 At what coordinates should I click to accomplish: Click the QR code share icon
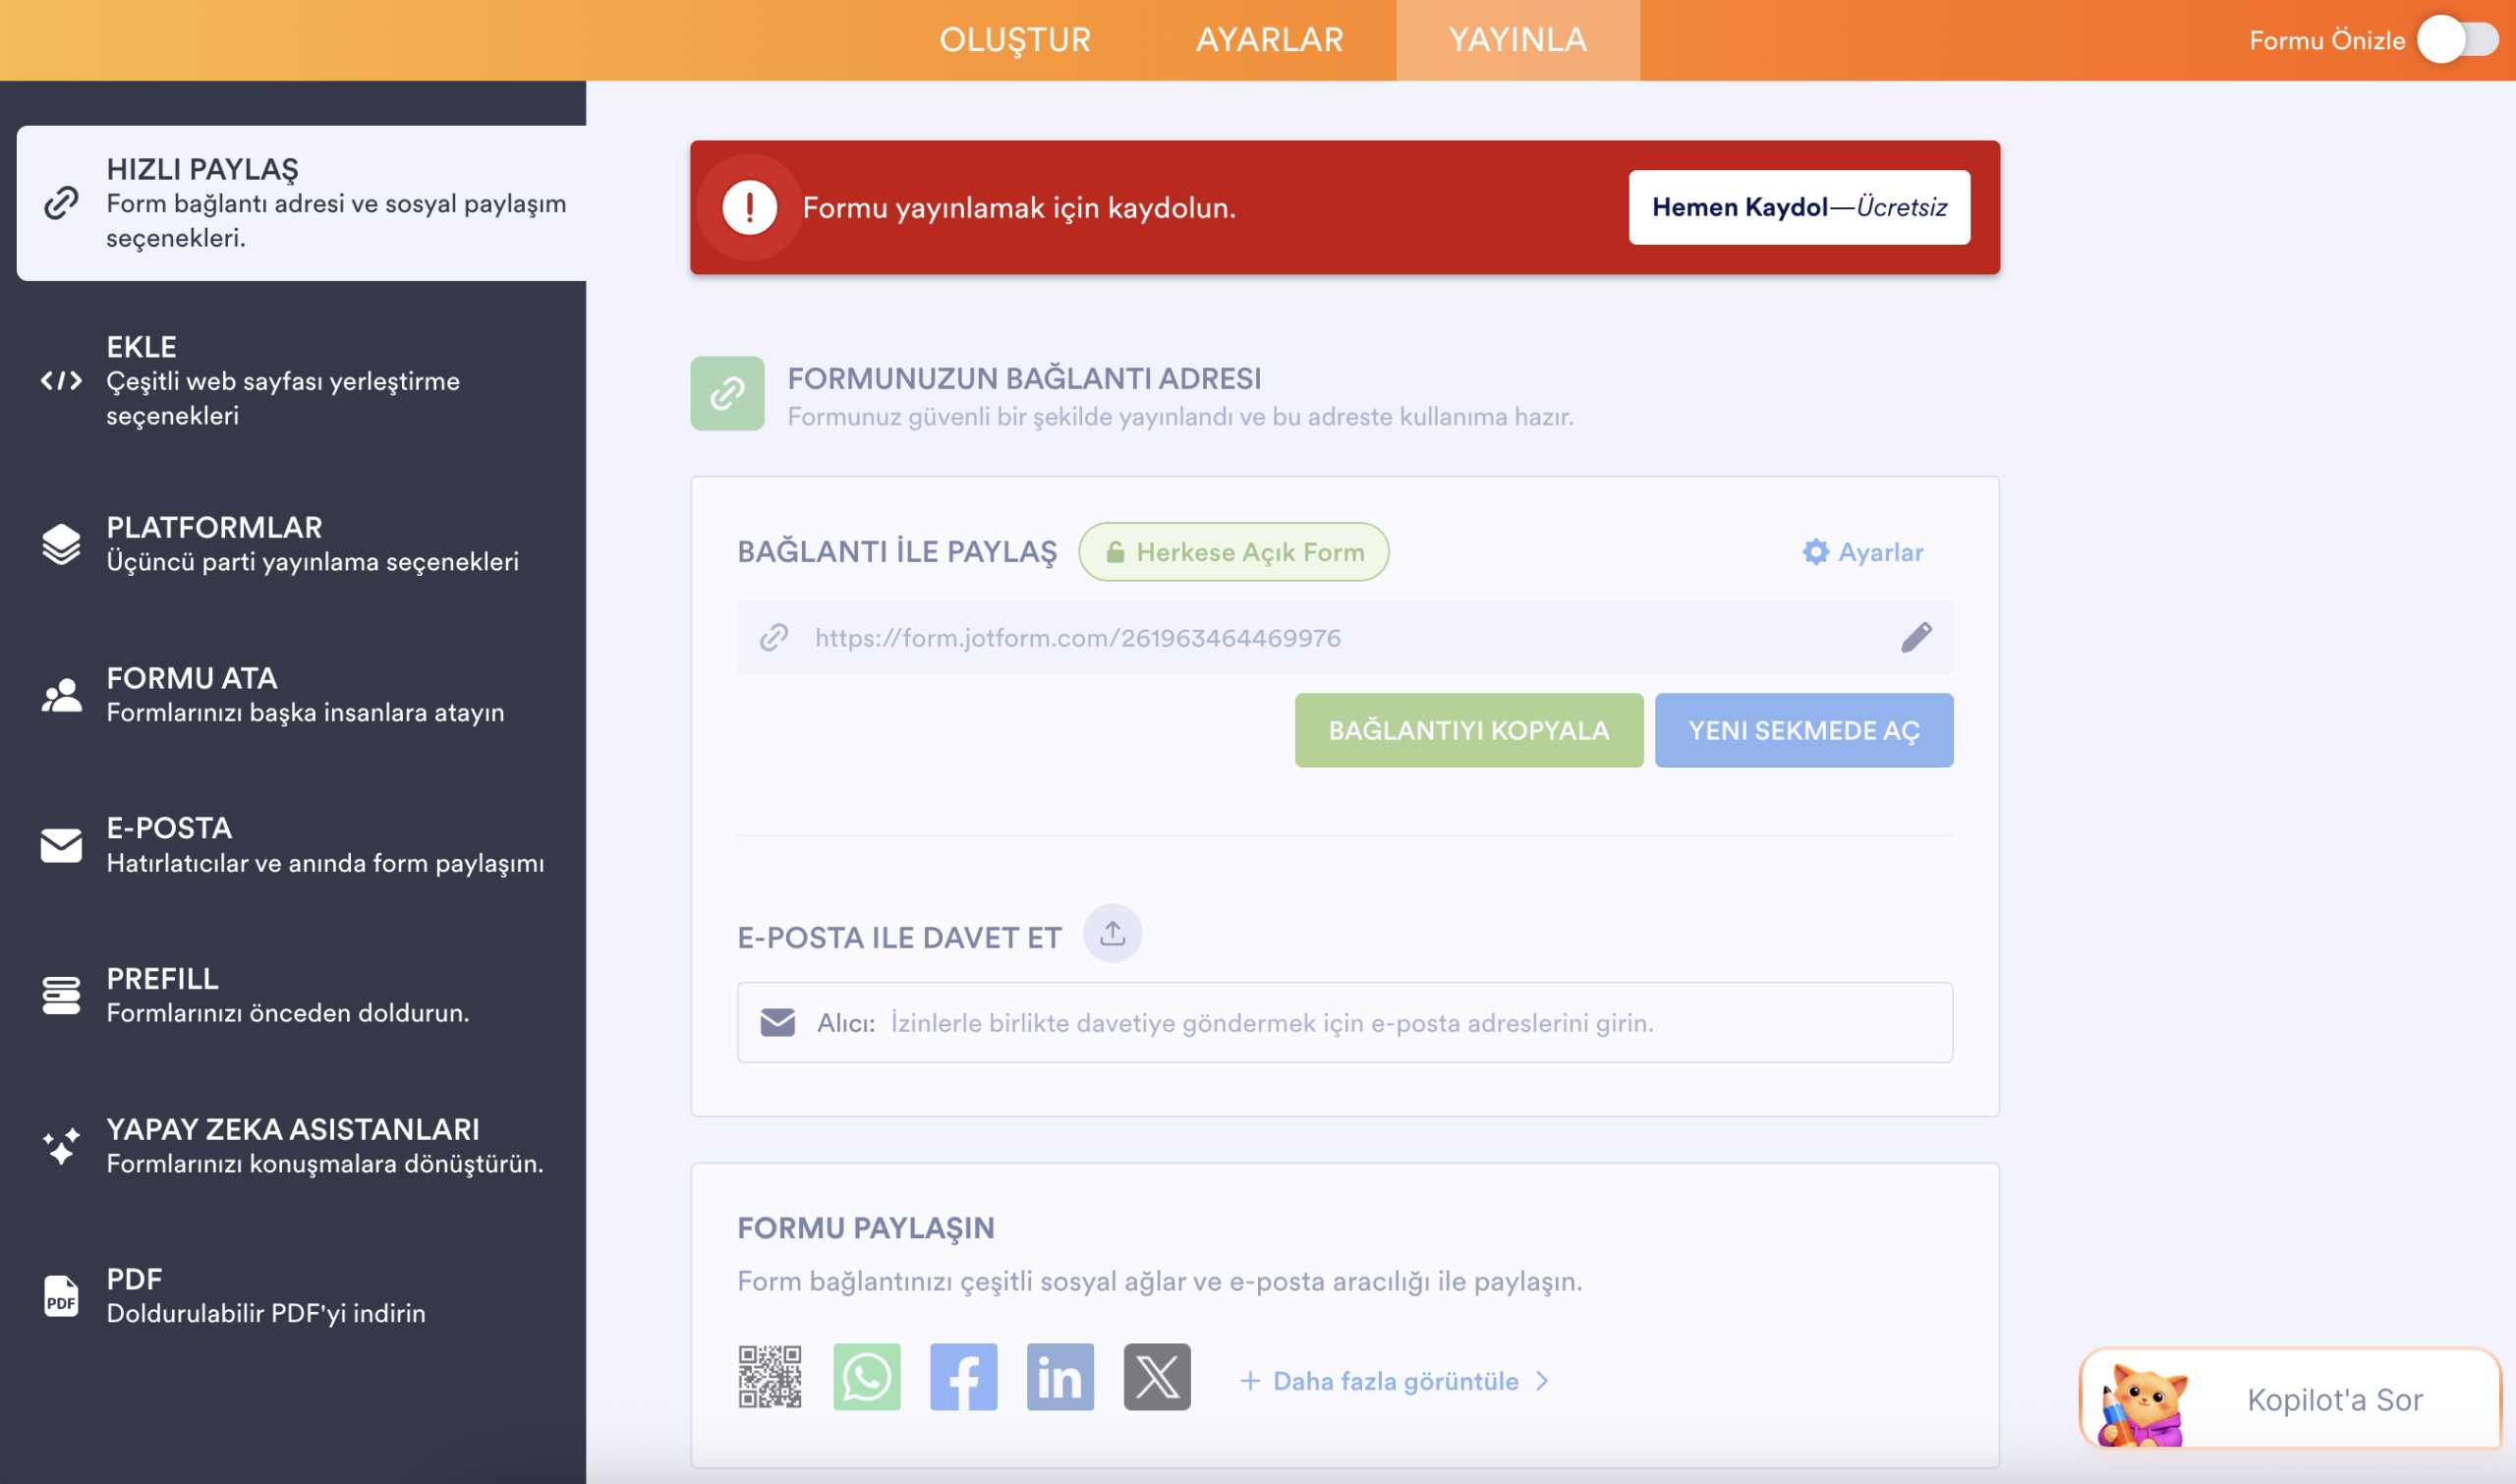click(x=769, y=1376)
